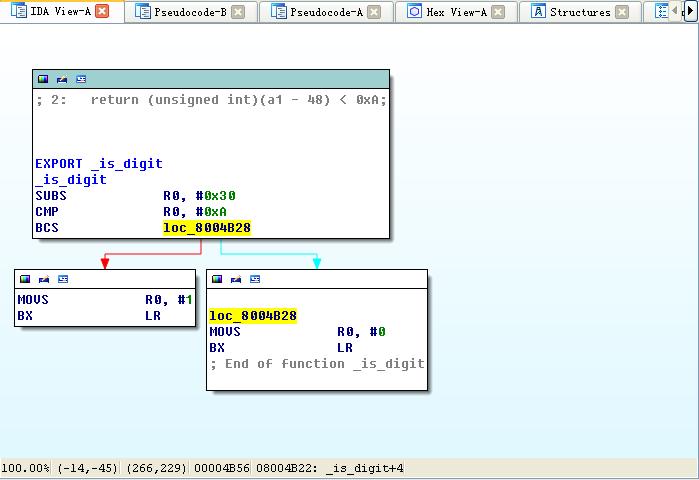Click the (-14,-45) status coordinates
The image size is (699, 480).
[x=88, y=468]
